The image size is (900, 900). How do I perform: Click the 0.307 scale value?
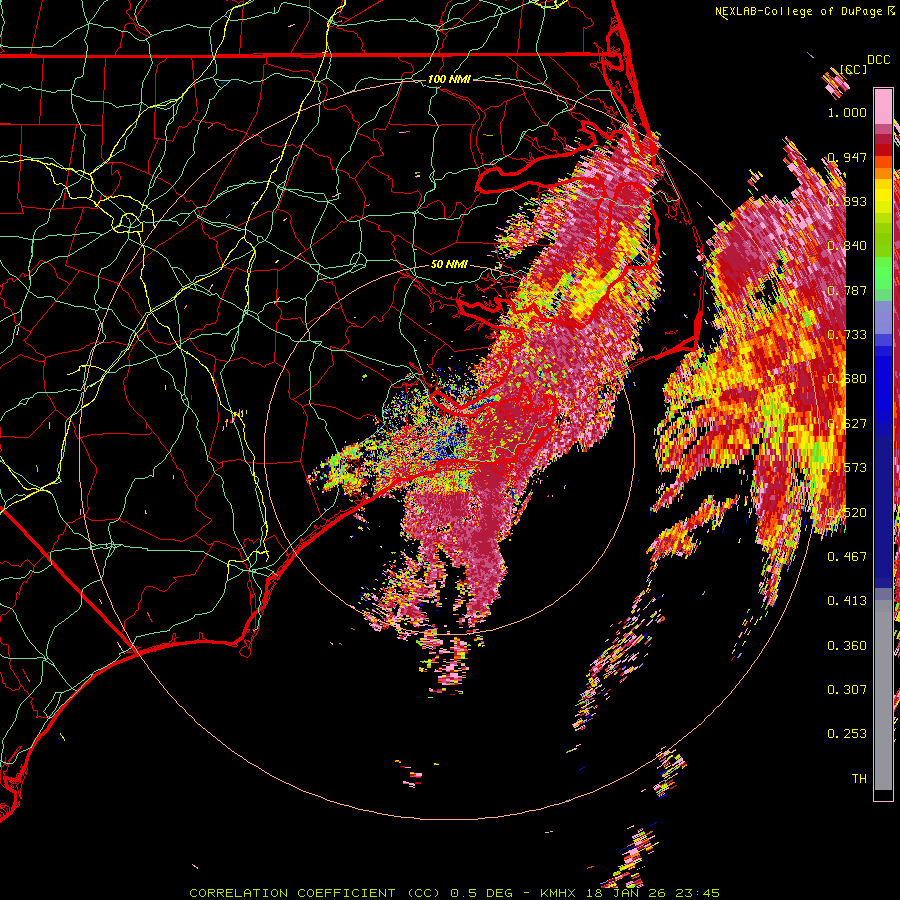click(x=847, y=690)
